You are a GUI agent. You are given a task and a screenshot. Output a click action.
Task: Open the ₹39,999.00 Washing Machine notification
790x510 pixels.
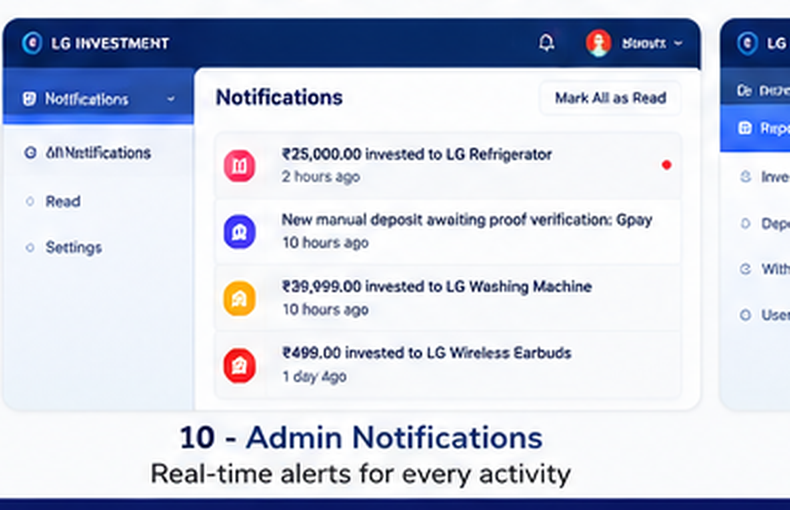[x=448, y=298]
